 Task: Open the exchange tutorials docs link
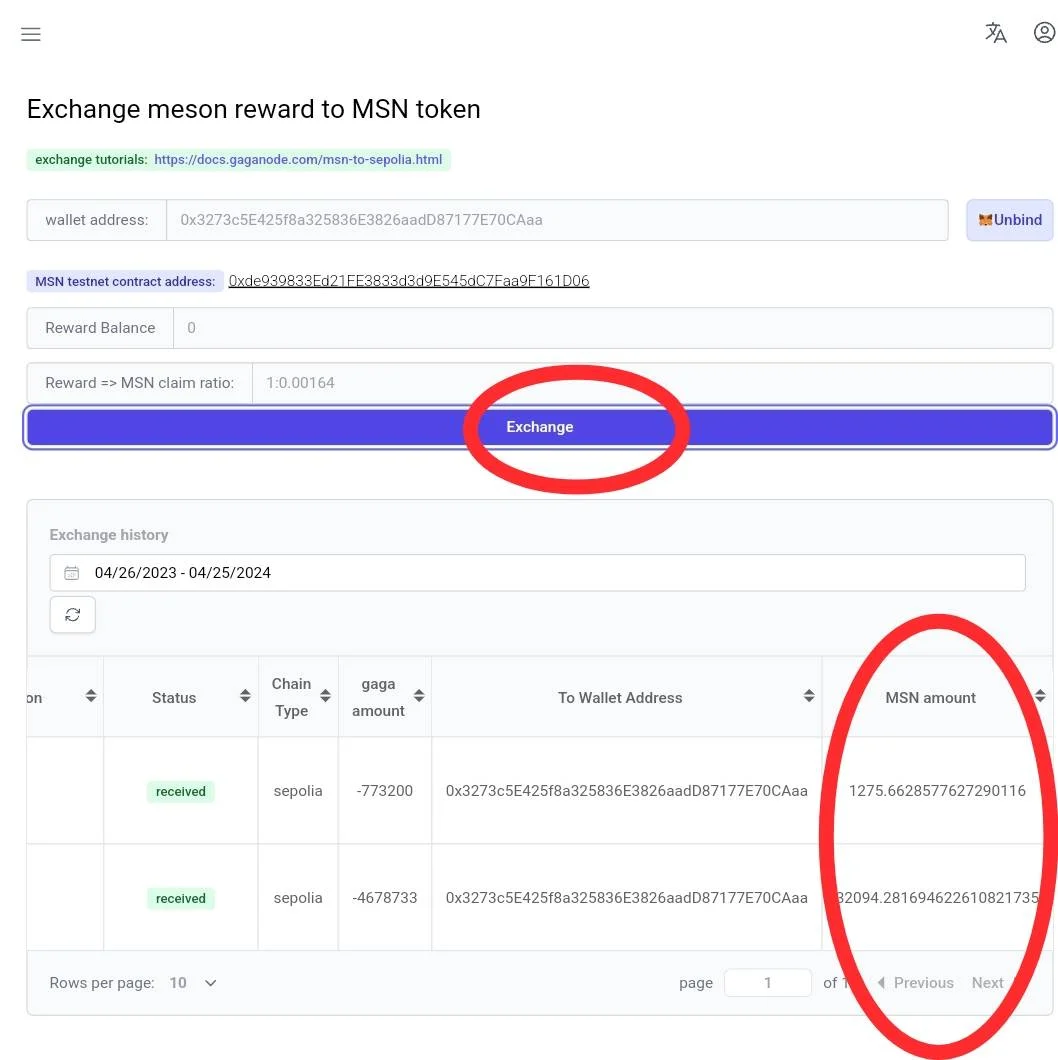pyautogui.click(x=298, y=160)
